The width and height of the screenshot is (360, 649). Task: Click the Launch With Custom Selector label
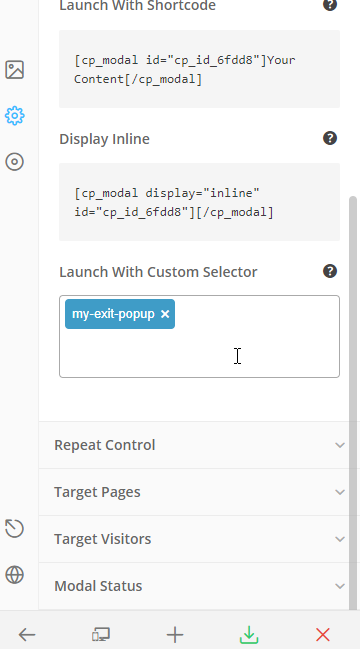(158, 272)
